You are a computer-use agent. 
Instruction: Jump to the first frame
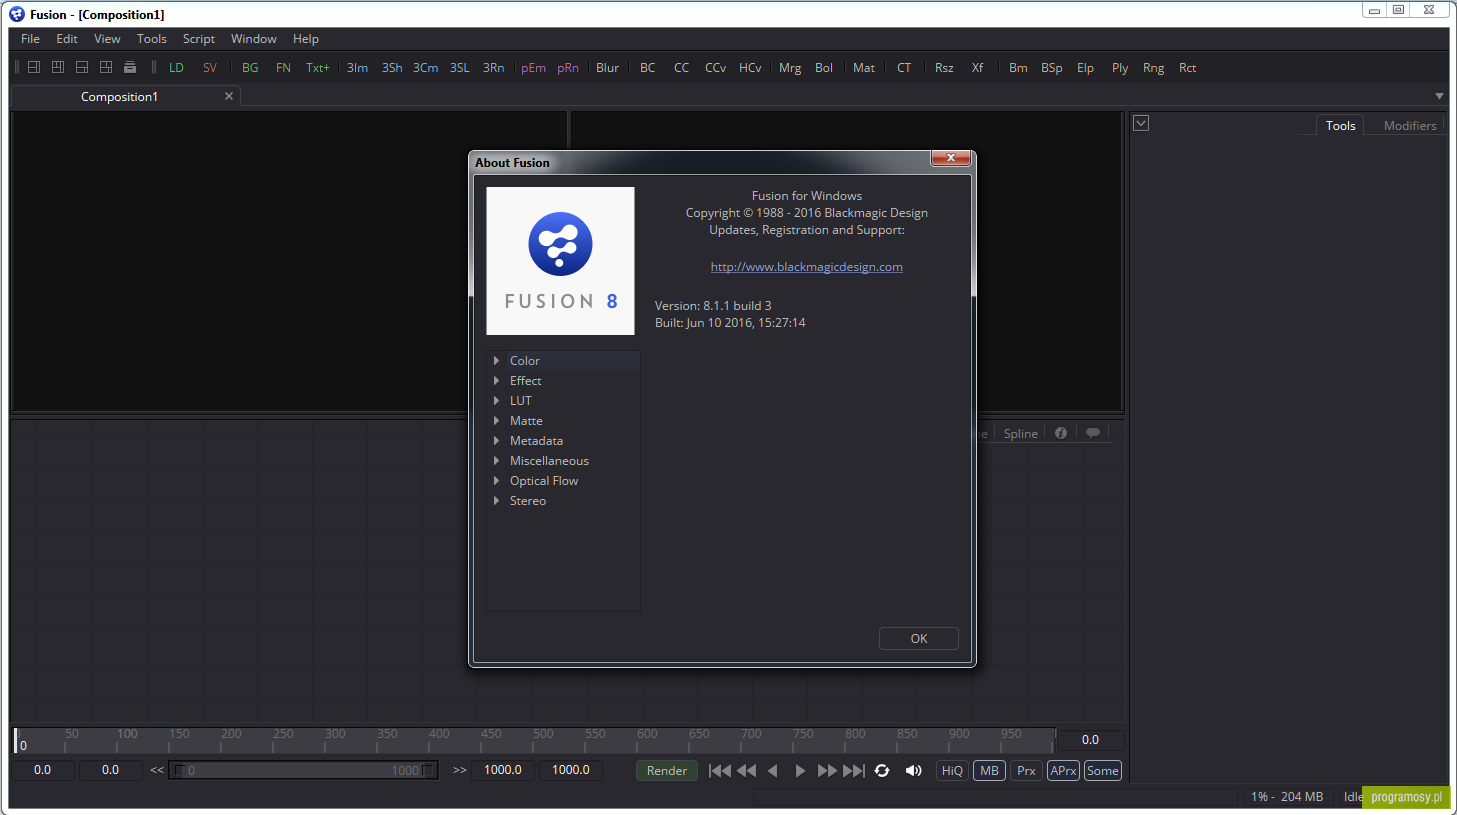tap(719, 770)
